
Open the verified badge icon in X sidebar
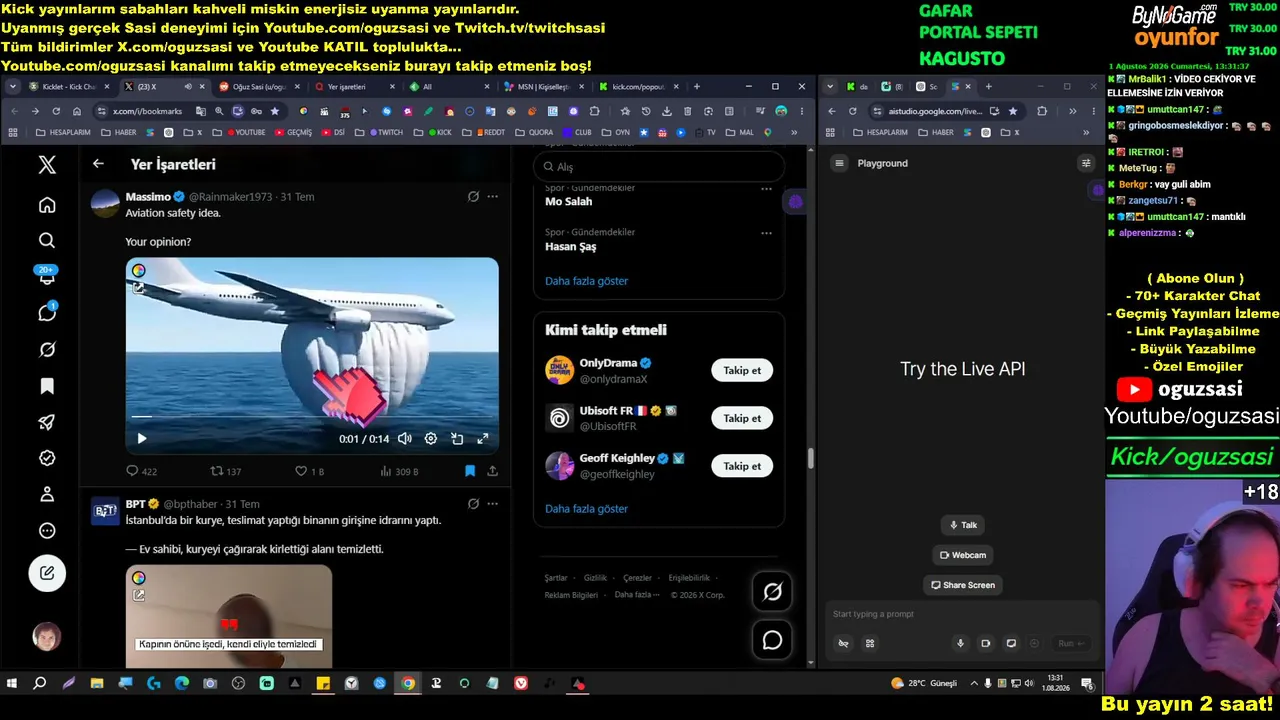click(47, 458)
